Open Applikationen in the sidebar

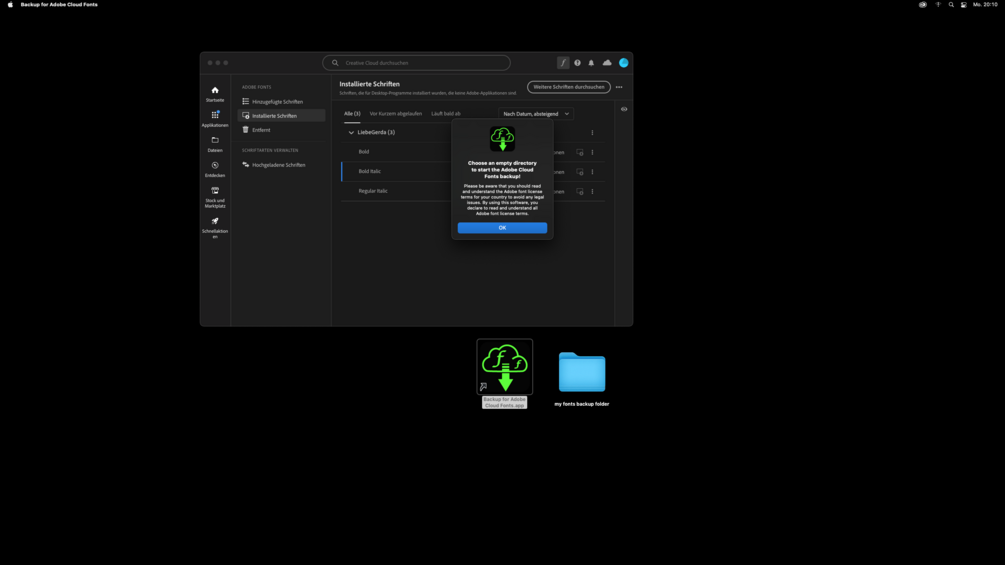pyautogui.click(x=215, y=119)
